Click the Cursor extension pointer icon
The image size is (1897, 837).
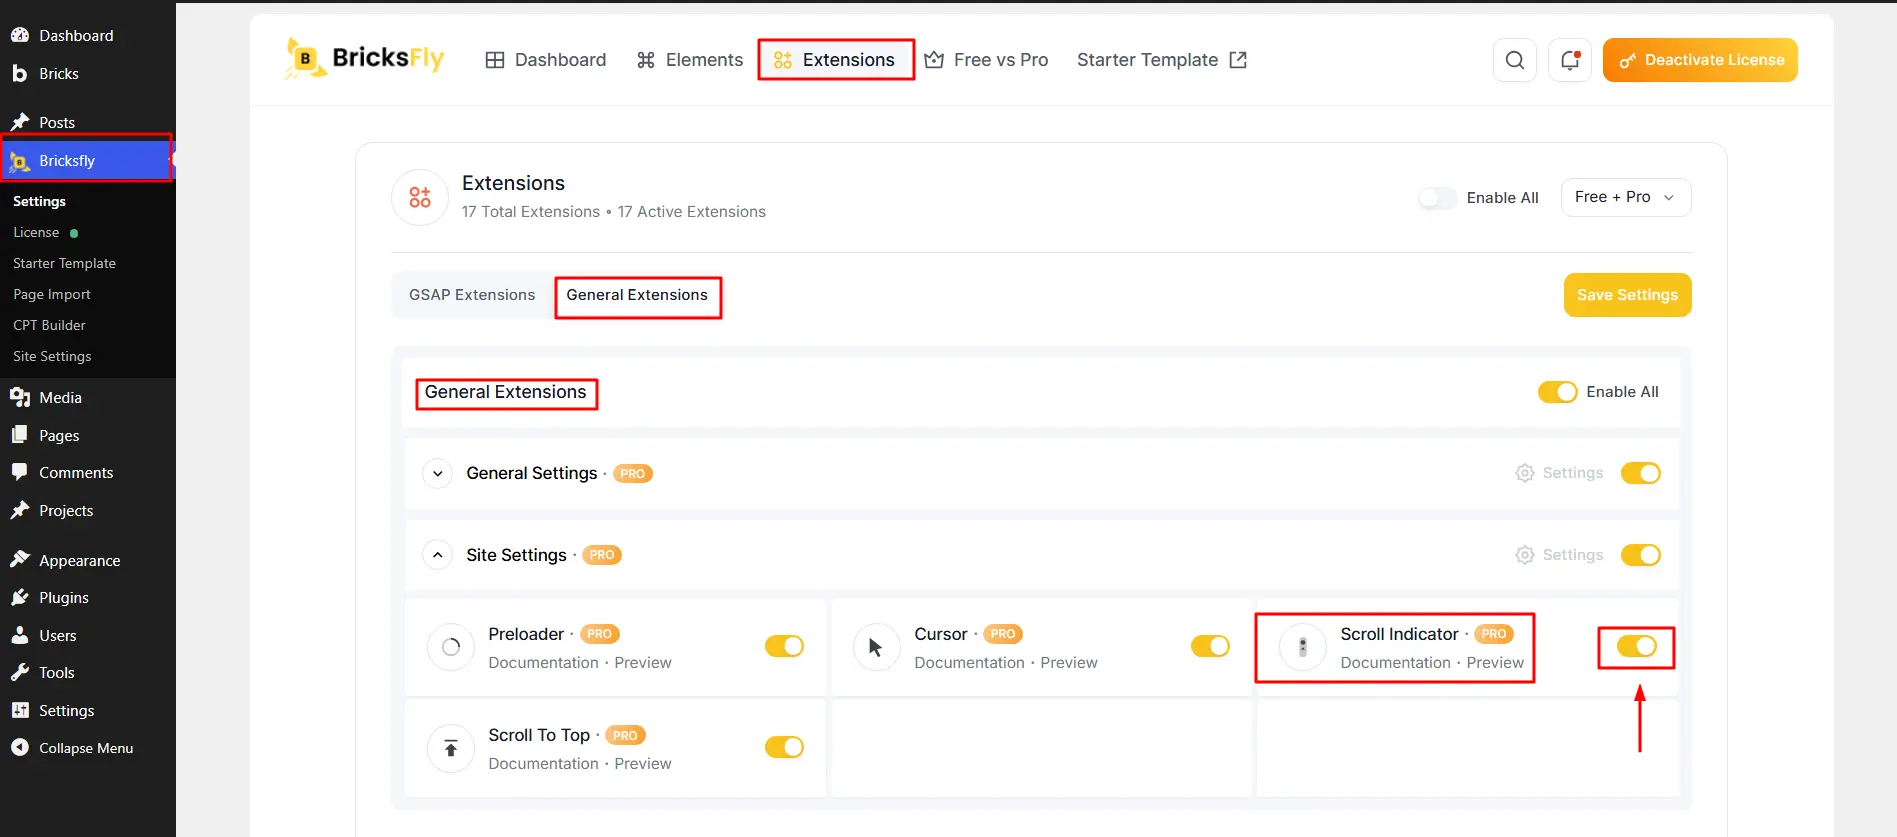tap(876, 647)
